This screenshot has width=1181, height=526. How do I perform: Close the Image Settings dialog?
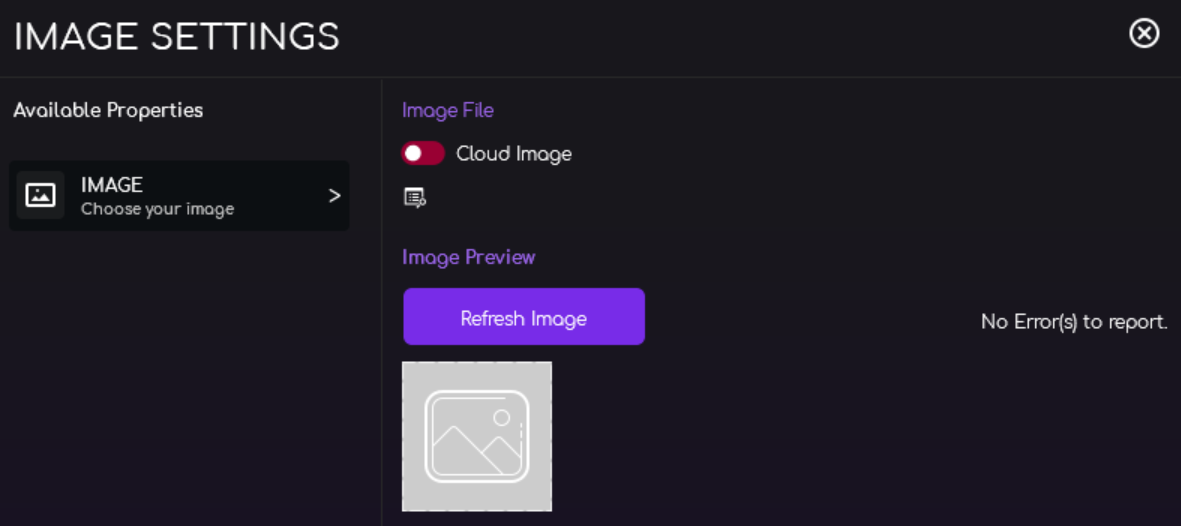pos(1144,33)
